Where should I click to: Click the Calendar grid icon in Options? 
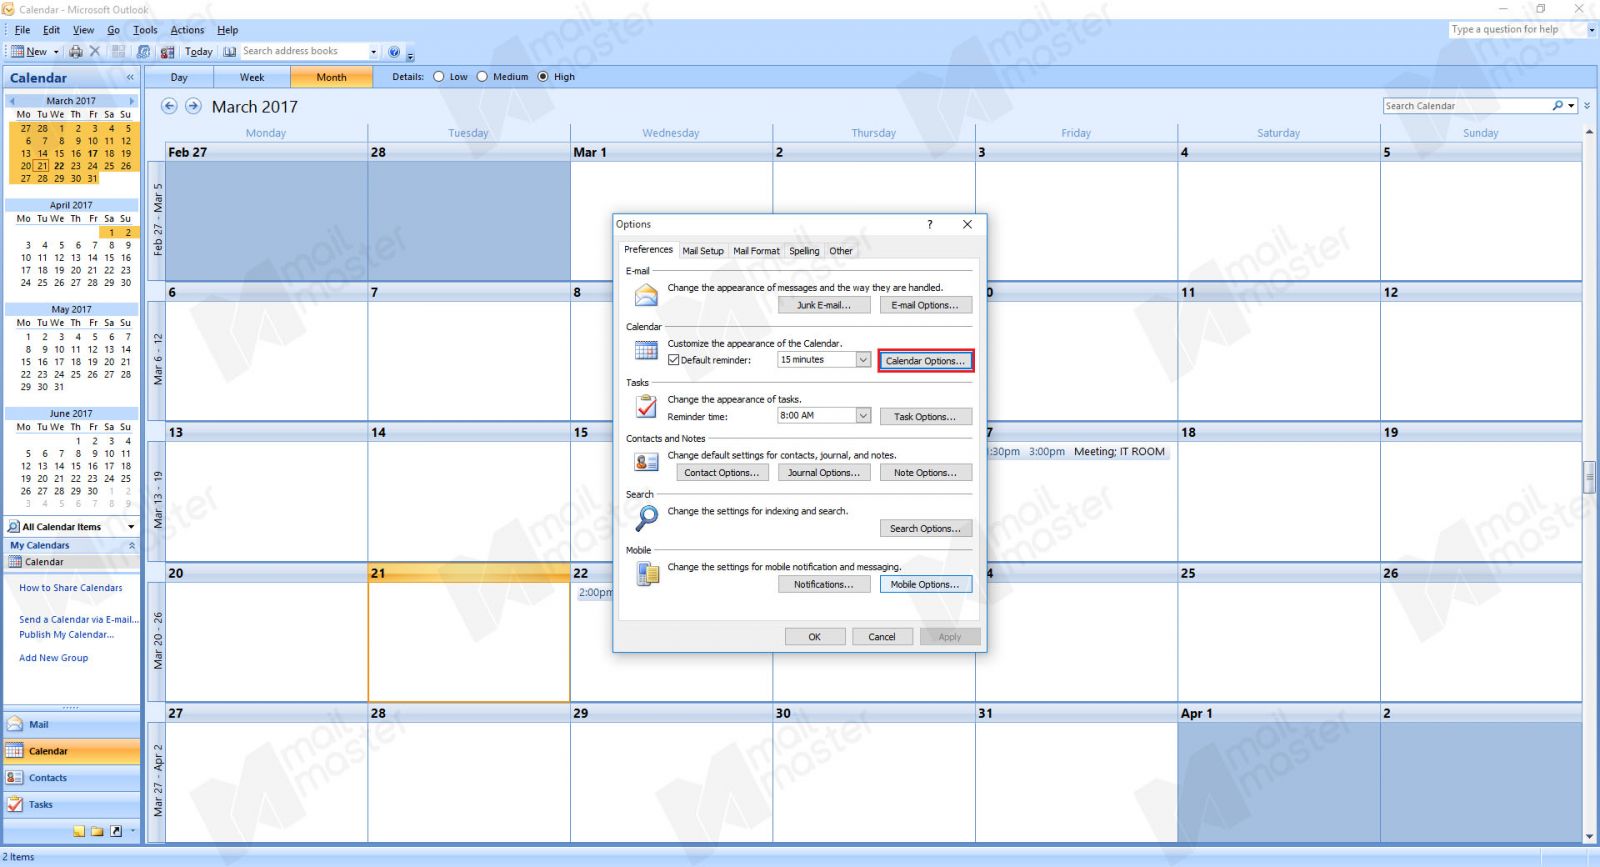(x=647, y=351)
